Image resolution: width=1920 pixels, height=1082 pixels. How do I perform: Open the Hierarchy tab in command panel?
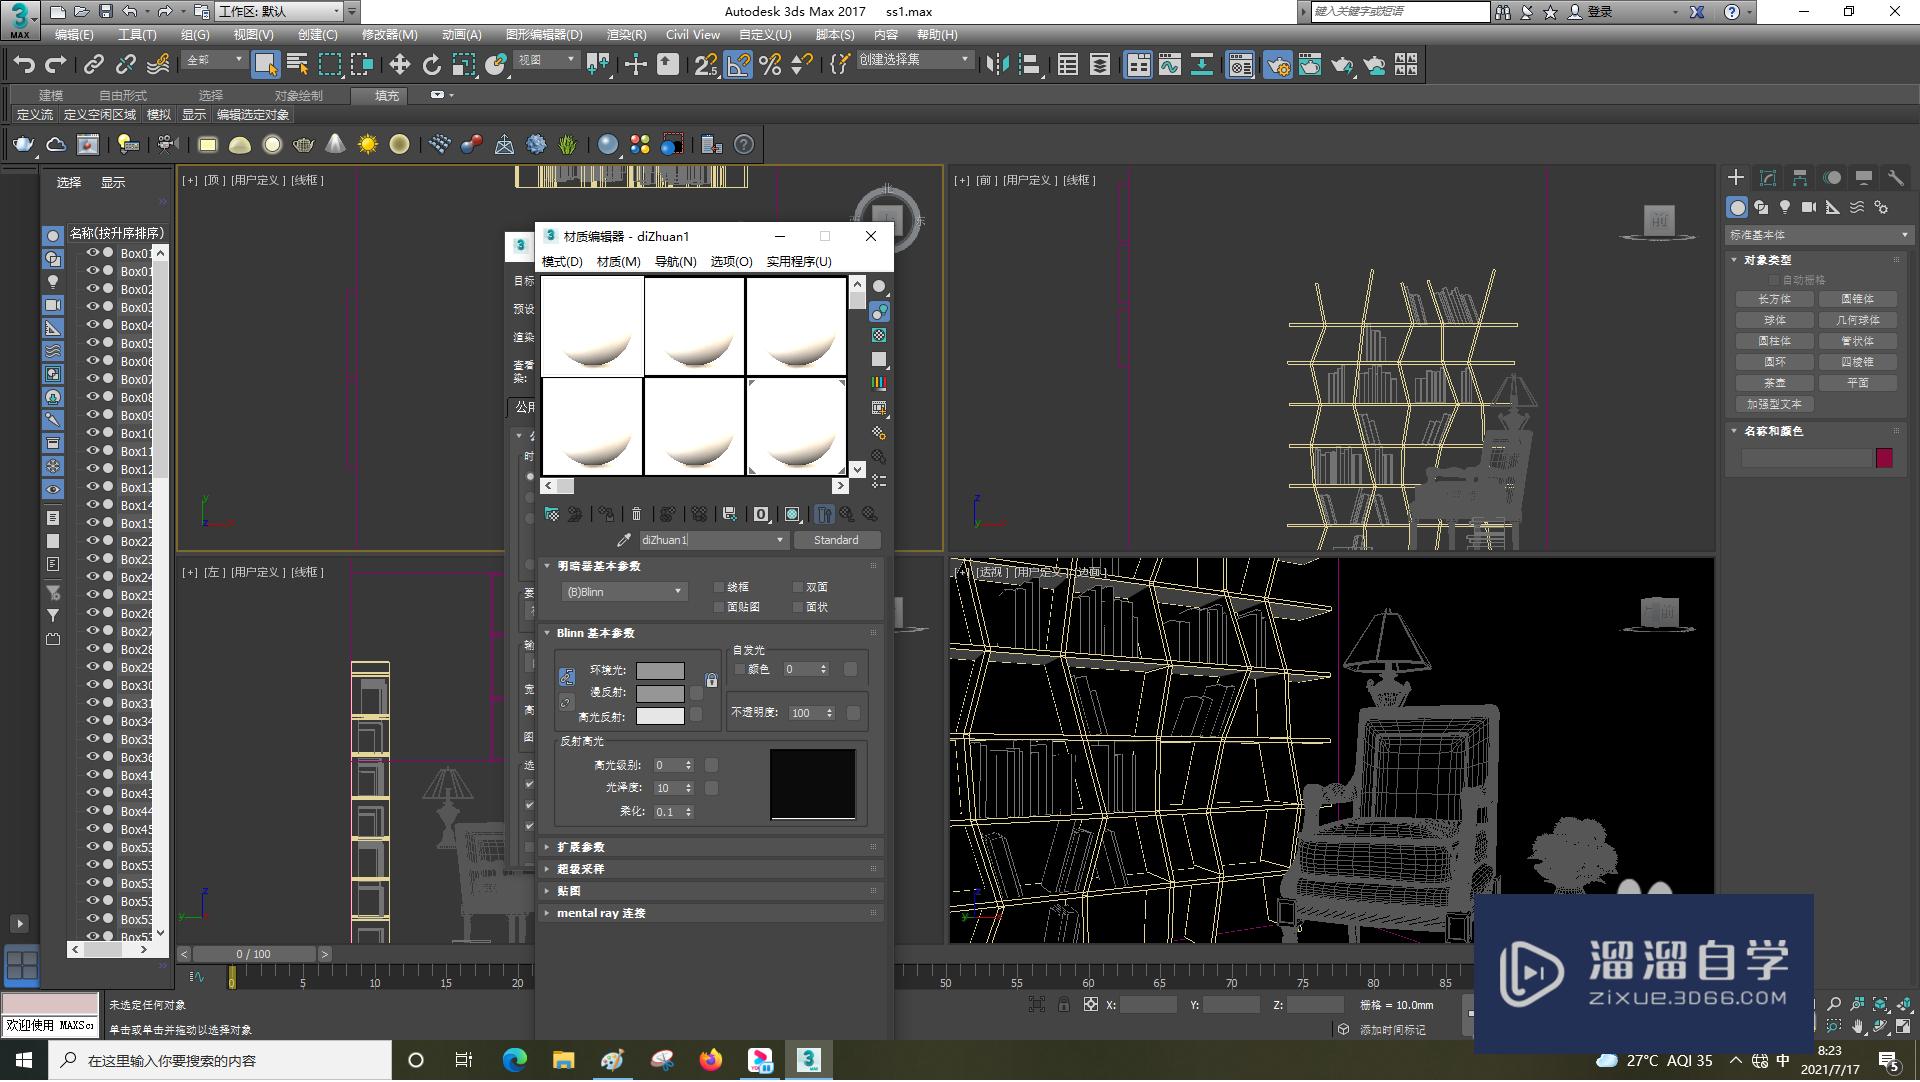[x=1799, y=178]
